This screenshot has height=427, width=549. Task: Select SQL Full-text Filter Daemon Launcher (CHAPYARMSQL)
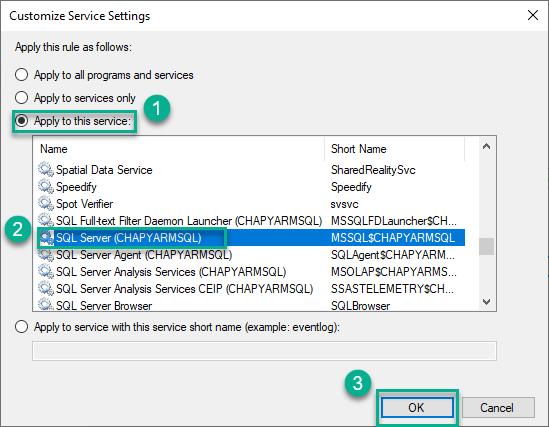(x=189, y=221)
